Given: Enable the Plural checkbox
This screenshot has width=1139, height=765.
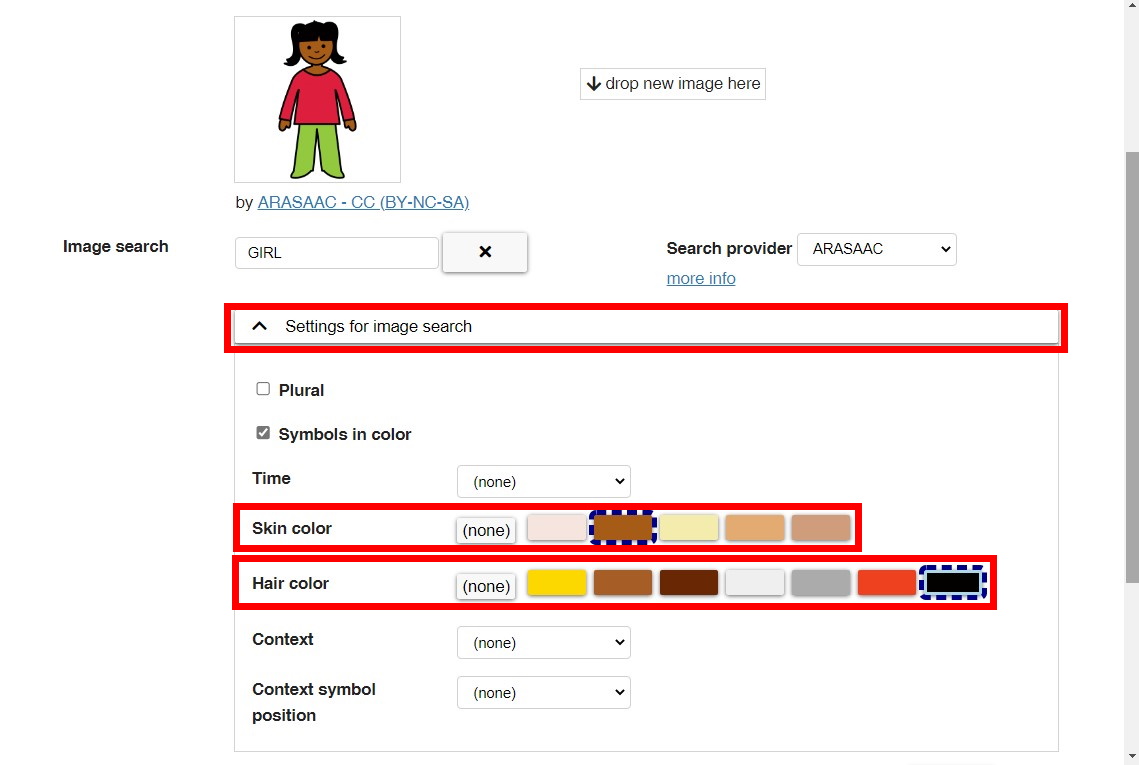Looking at the screenshot, I should click(263, 389).
